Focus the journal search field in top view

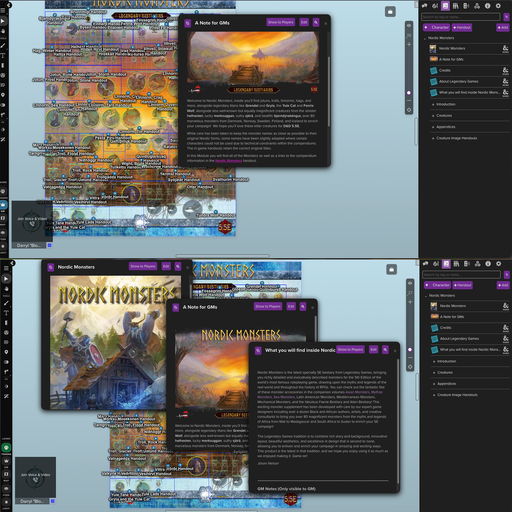tap(461, 17)
